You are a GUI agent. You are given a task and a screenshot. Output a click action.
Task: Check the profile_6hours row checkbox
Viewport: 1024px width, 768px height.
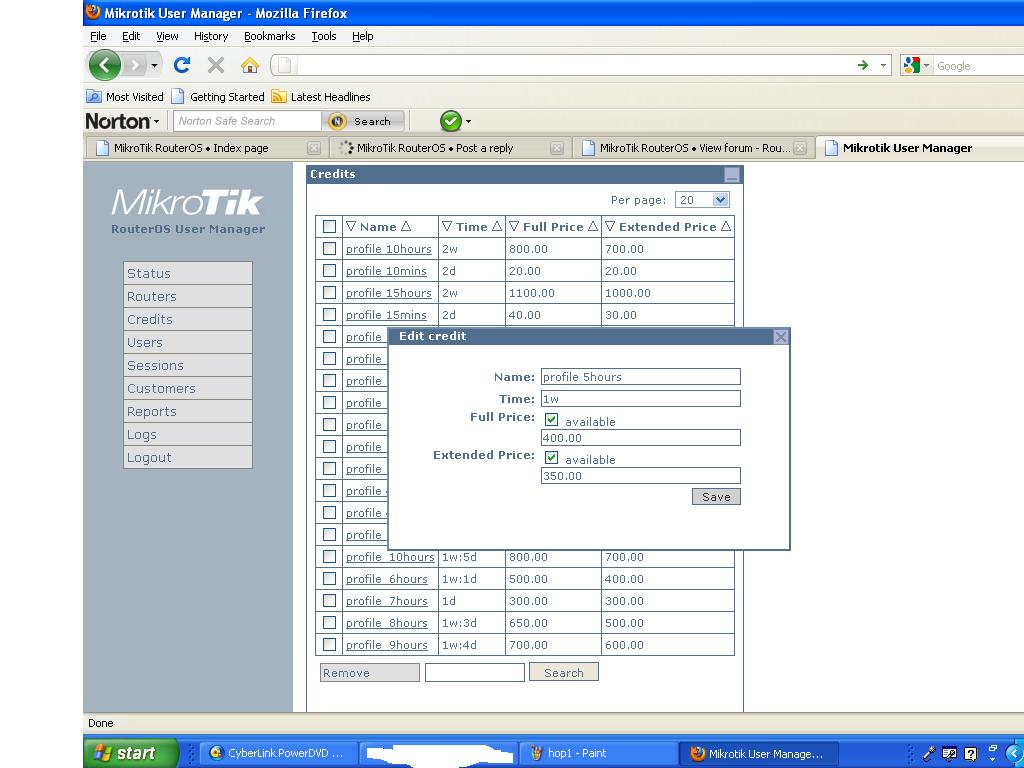coord(329,579)
